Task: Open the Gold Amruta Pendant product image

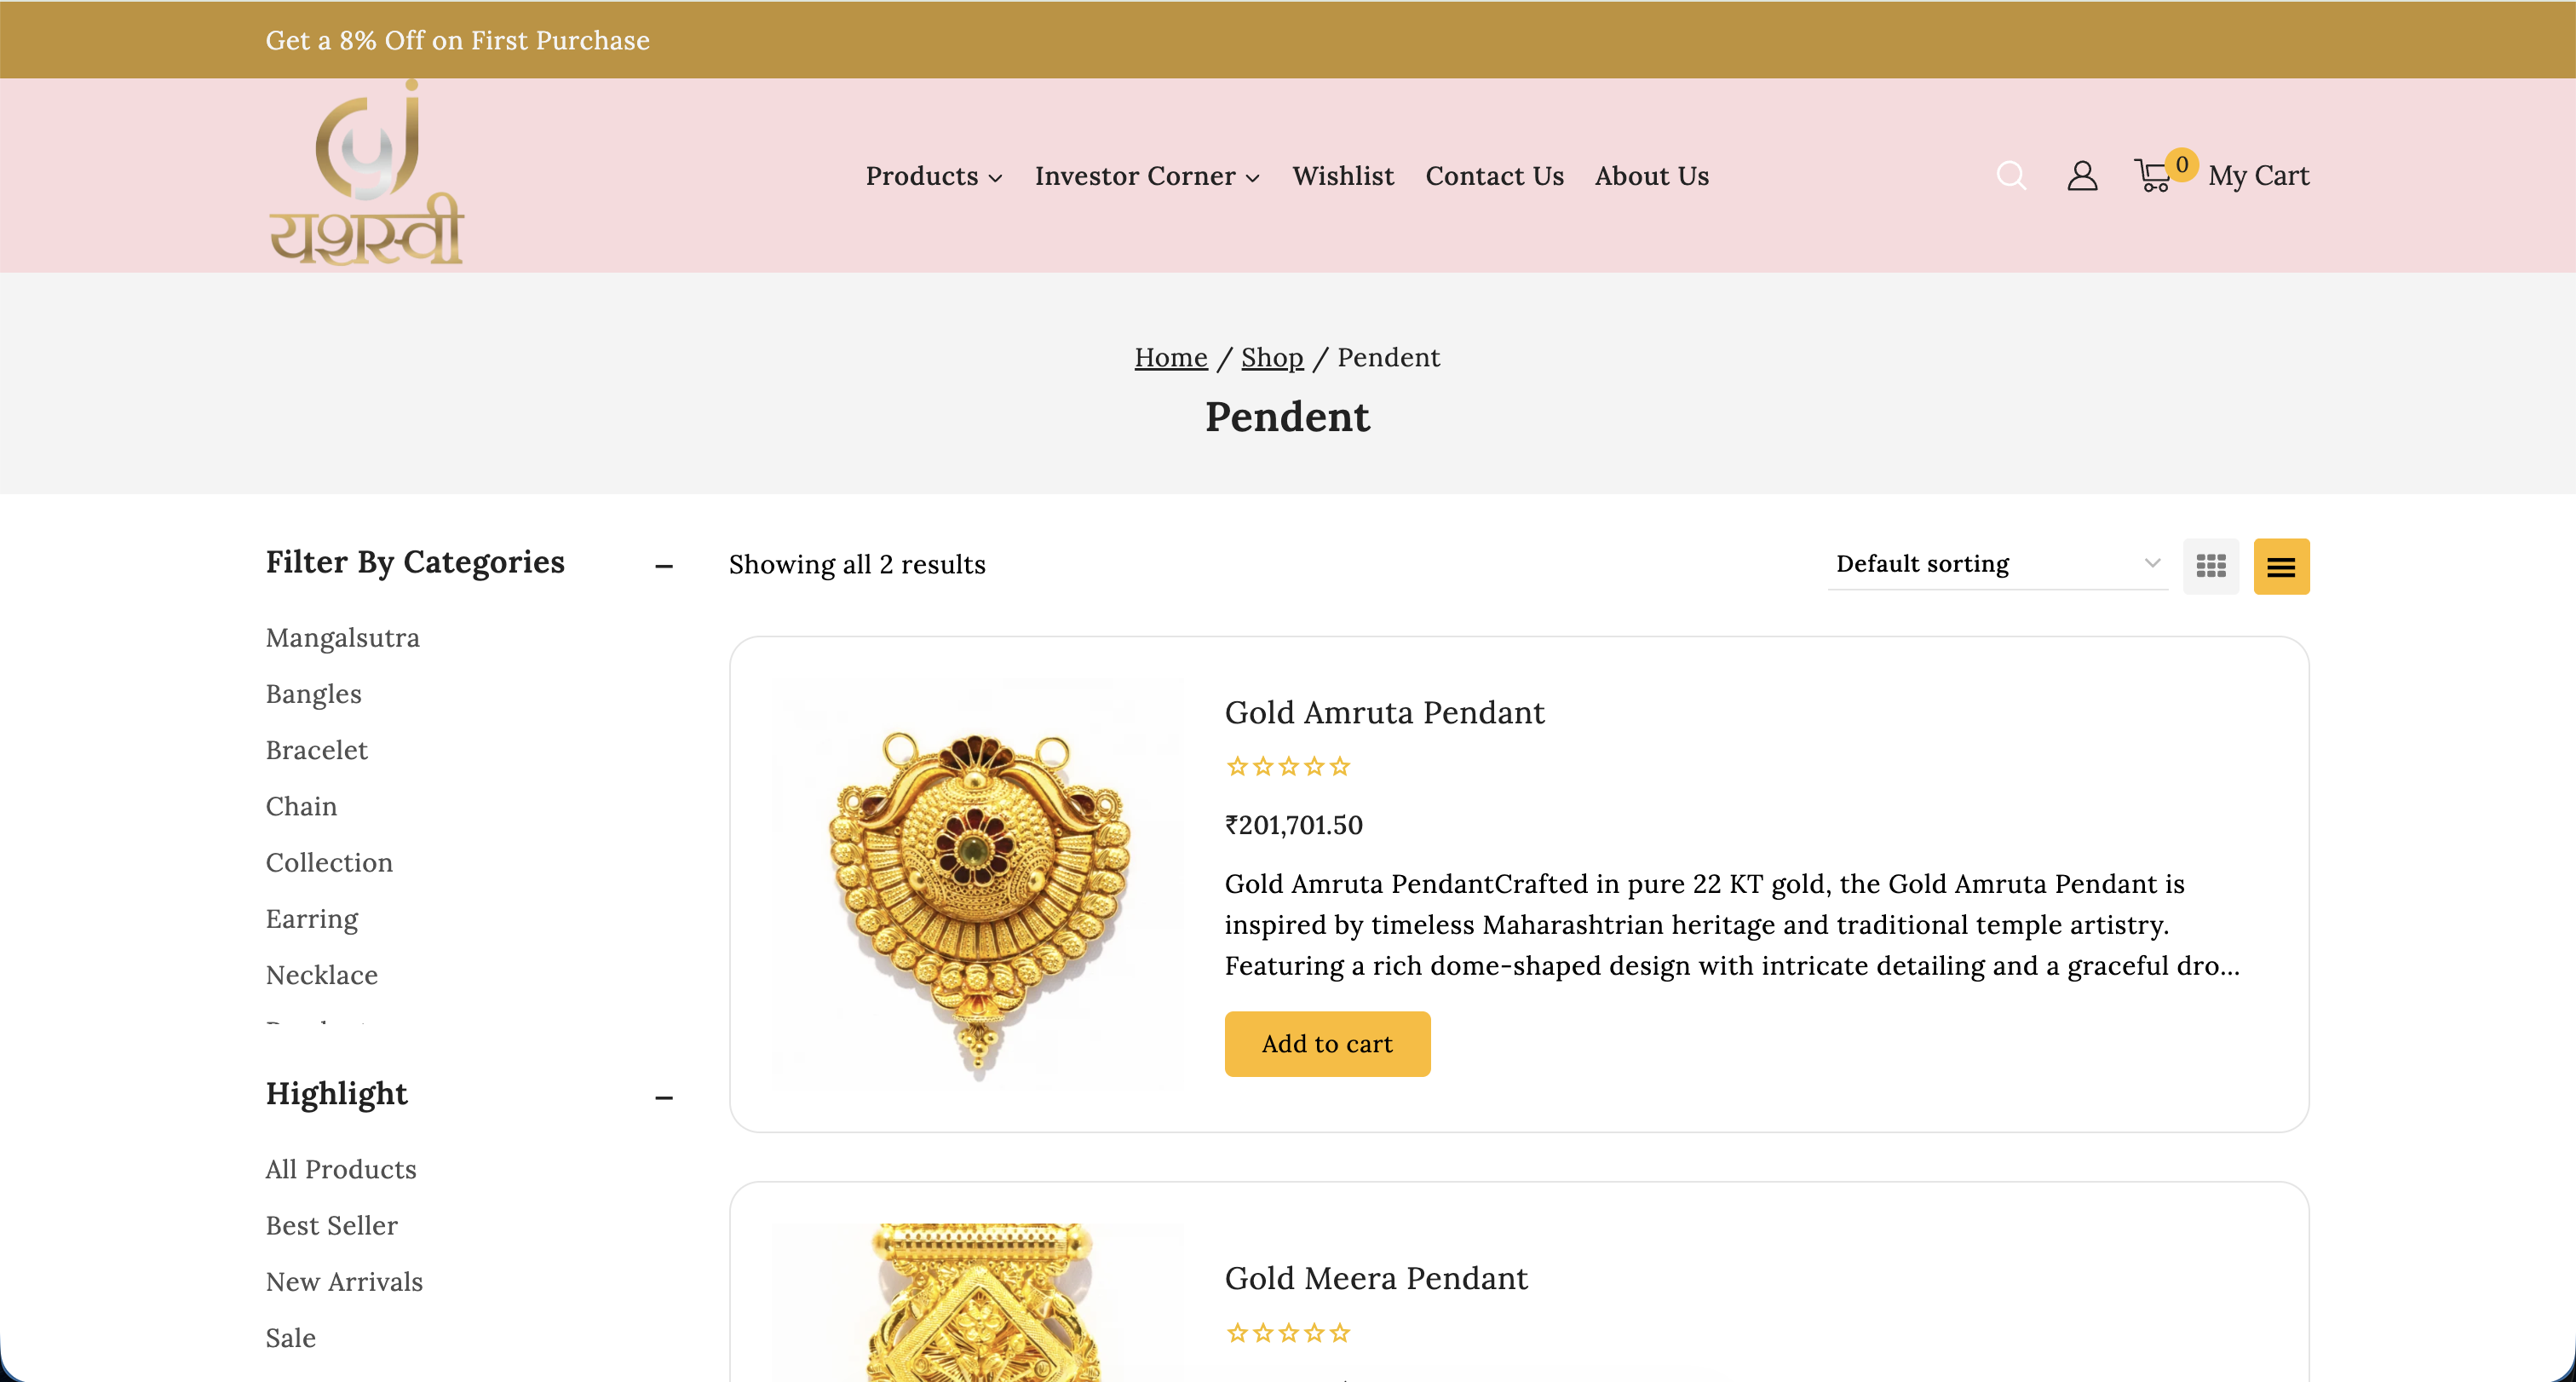Action: pyautogui.click(x=978, y=883)
